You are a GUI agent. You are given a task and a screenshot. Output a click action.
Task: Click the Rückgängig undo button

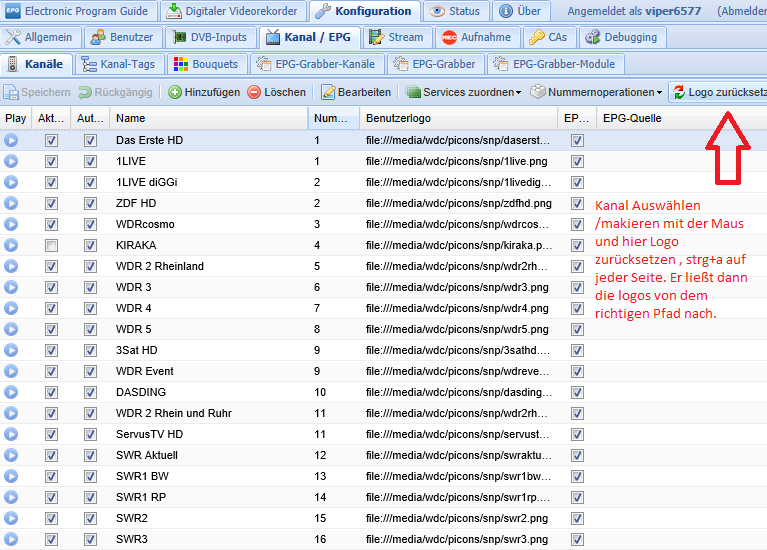tap(116, 92)
